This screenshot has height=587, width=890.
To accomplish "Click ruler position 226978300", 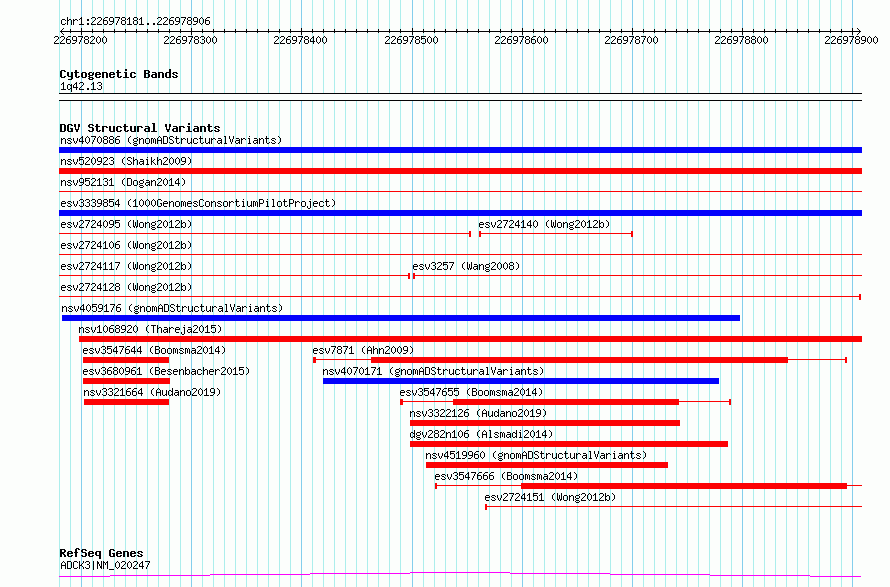I will tap(190, 40).
